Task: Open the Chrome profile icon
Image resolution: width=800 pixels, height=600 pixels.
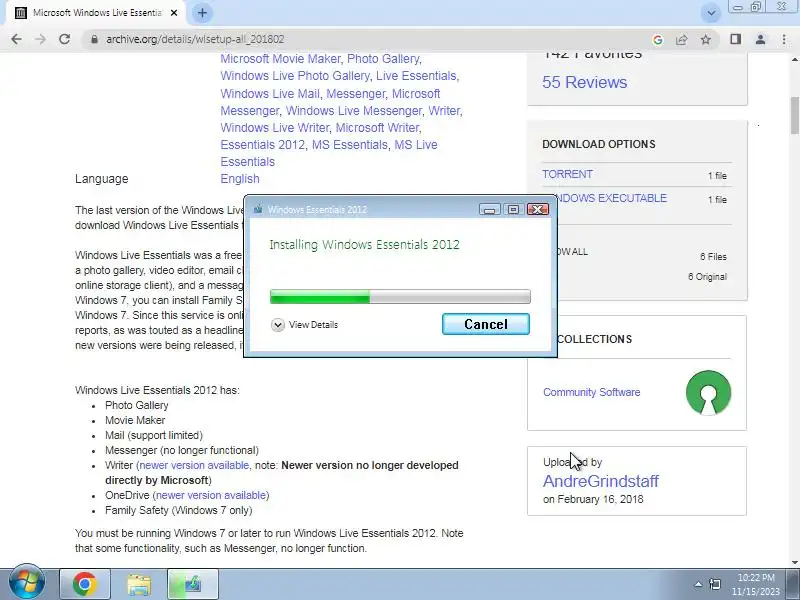Action: pyautogui.click(x=760, y=39)
